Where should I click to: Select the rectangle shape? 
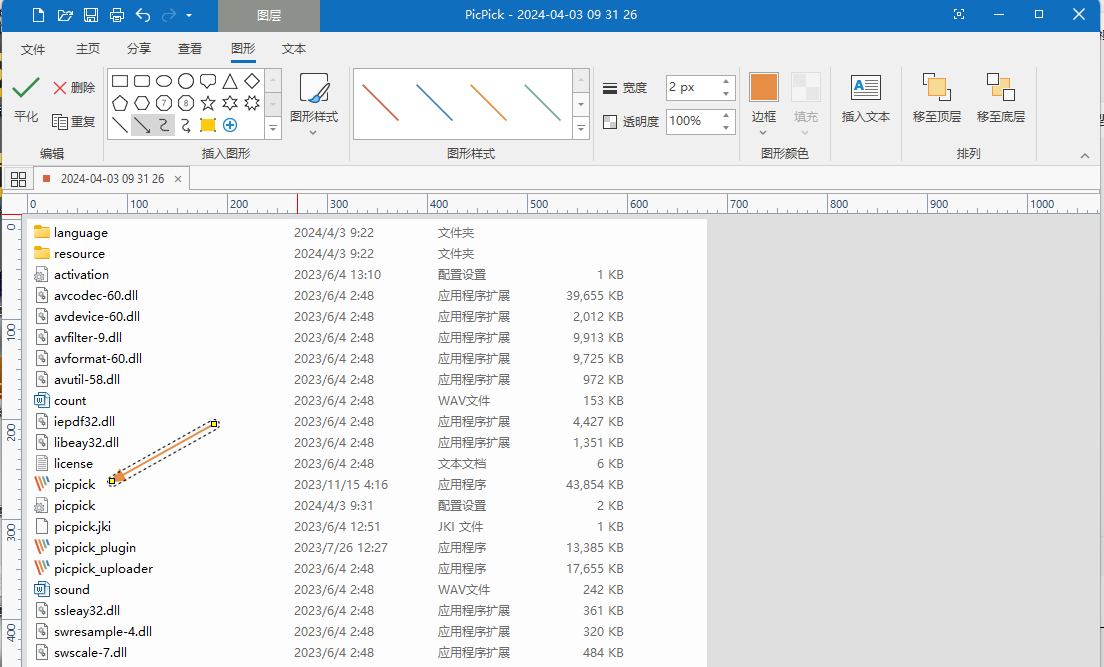point(120,81)
